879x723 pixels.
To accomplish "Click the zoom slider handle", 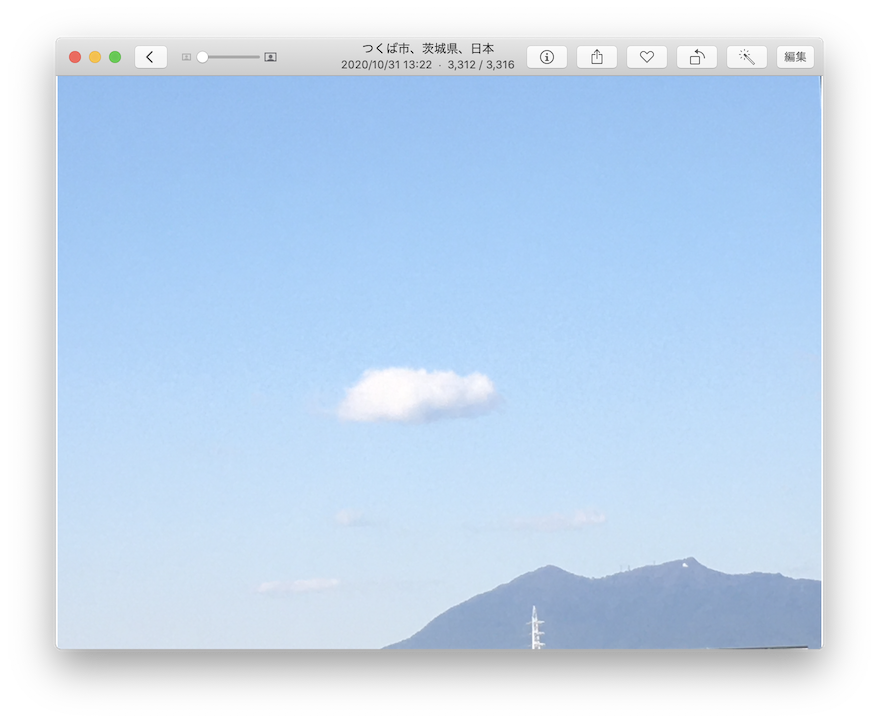I will point(203,57).
